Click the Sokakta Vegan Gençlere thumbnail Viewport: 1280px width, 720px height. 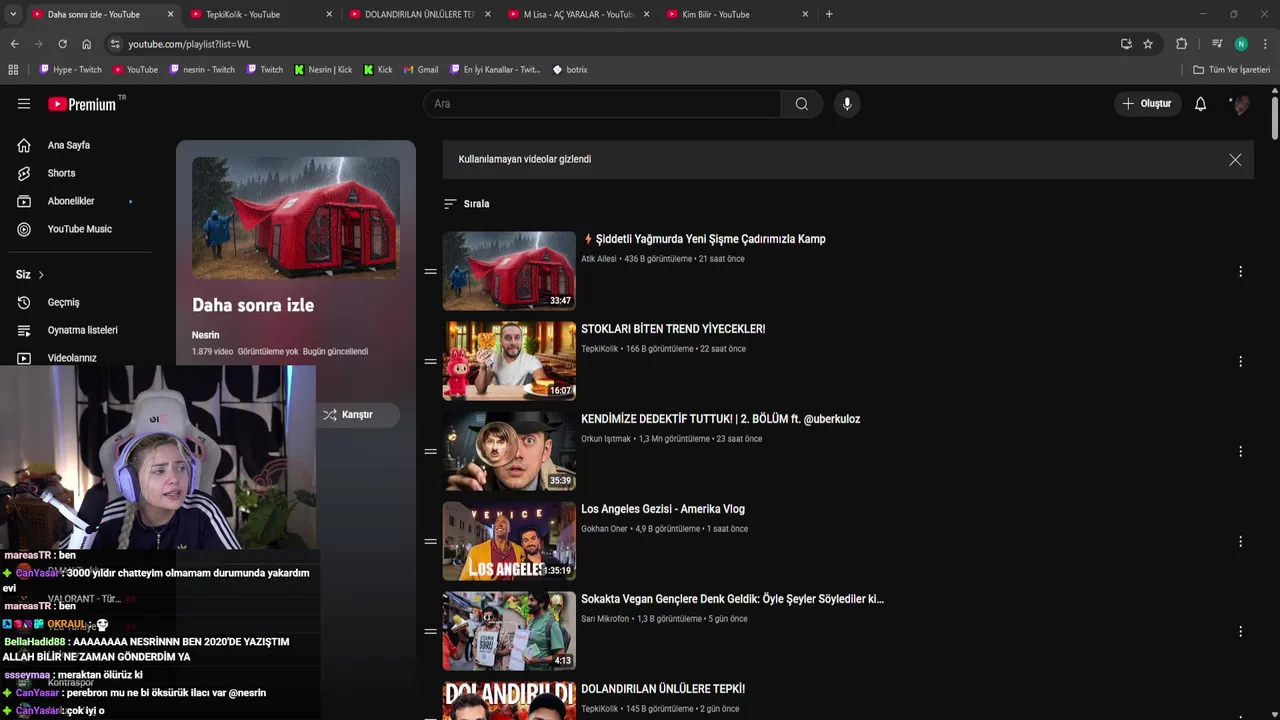(x=509, y=631)
